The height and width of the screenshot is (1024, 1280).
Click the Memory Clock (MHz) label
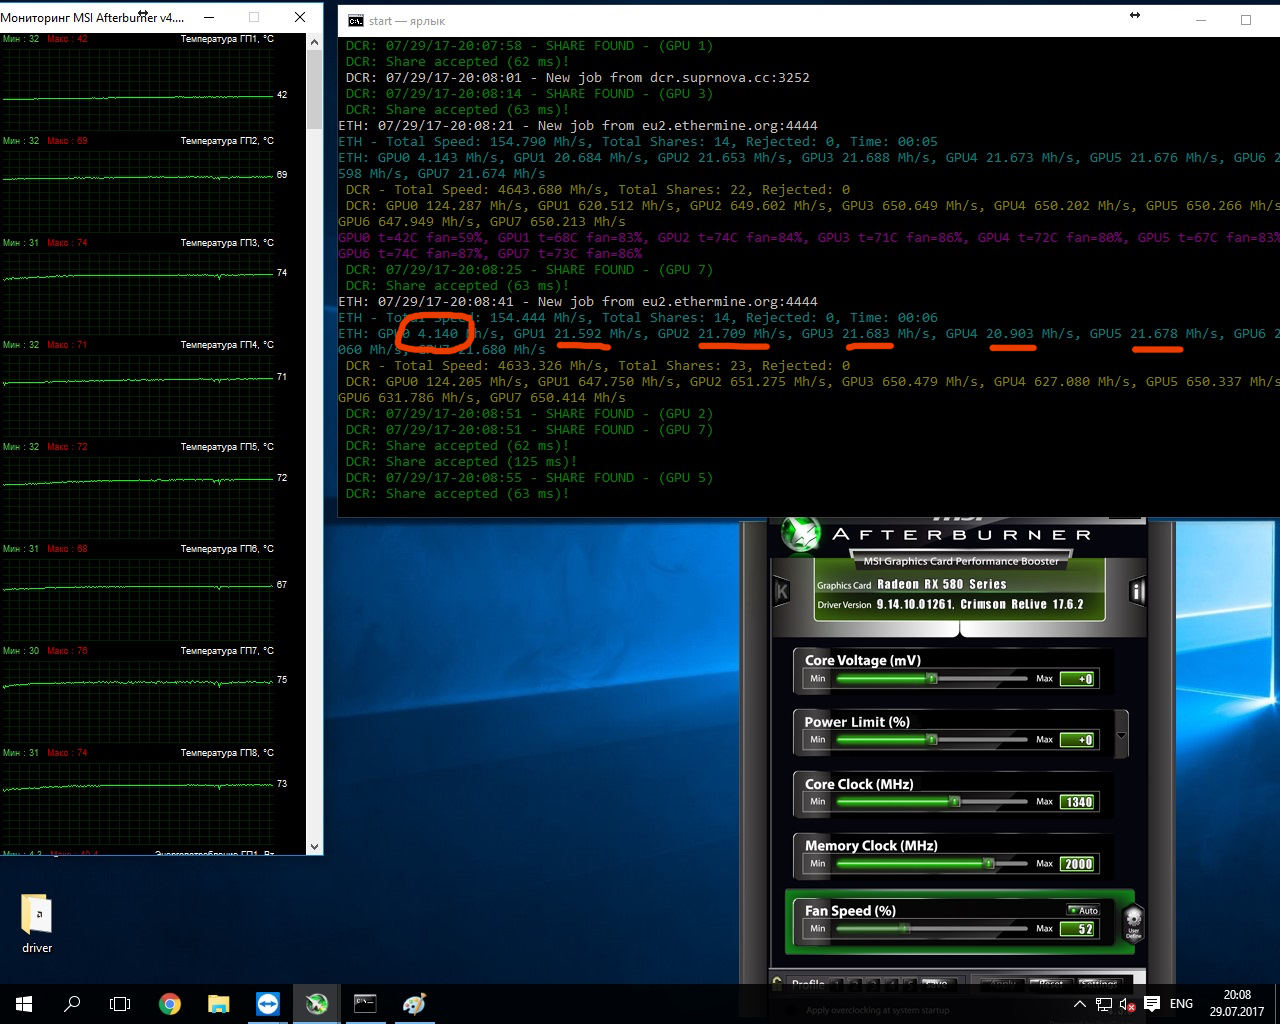pos(871,846)
